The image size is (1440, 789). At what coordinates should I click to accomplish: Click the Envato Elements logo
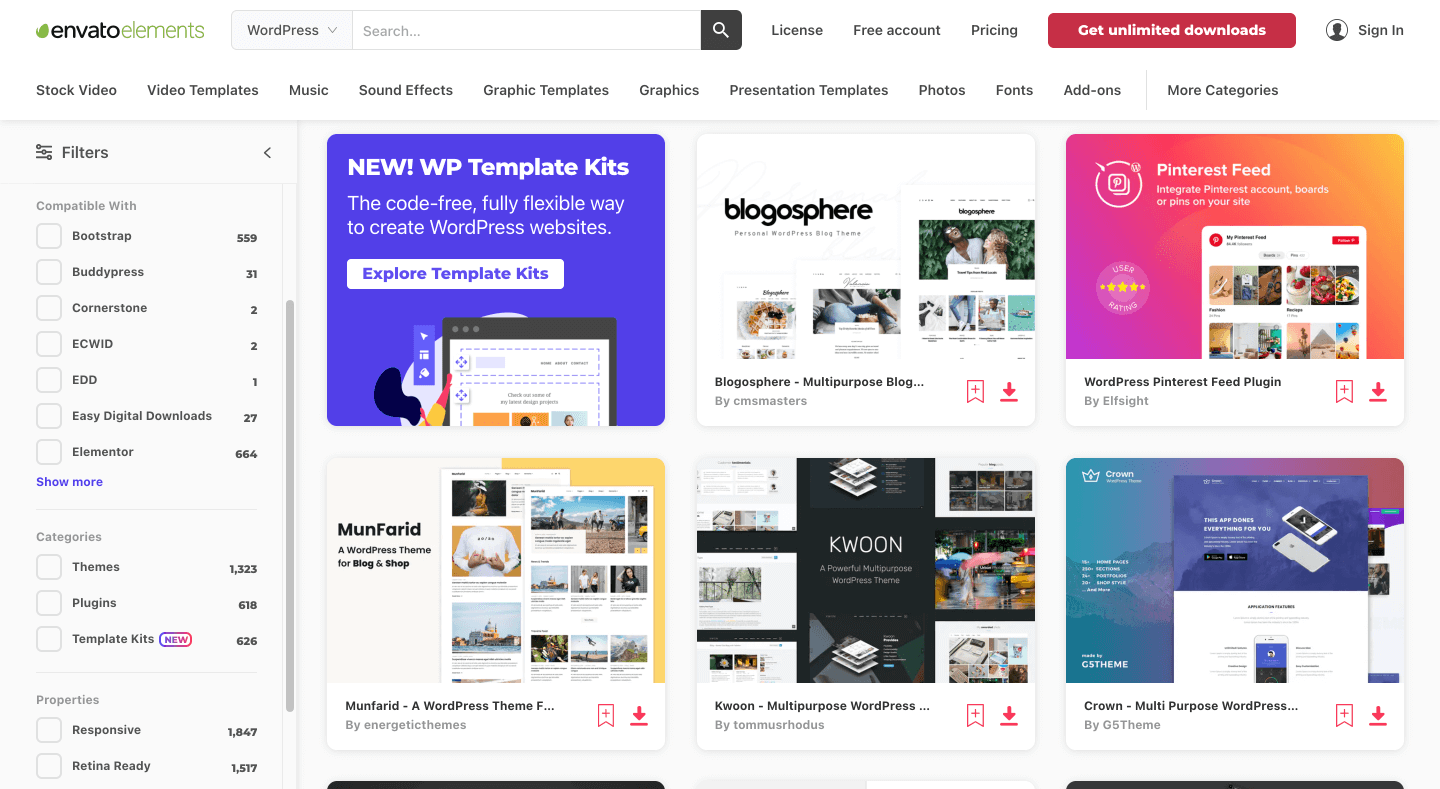[120, 30]
